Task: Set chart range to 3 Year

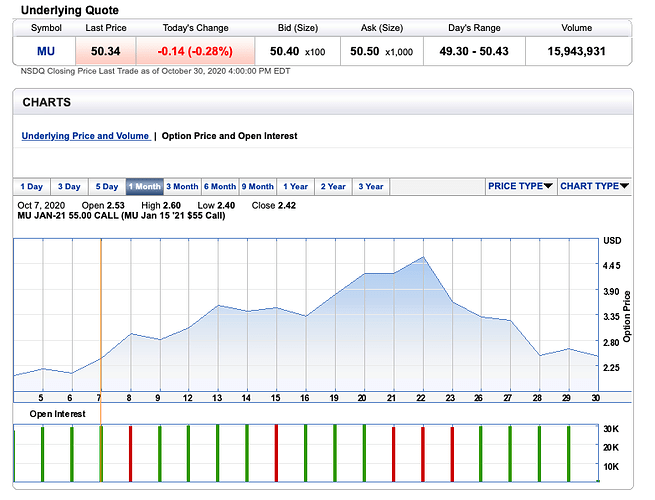Action: [x=371, y=187]
